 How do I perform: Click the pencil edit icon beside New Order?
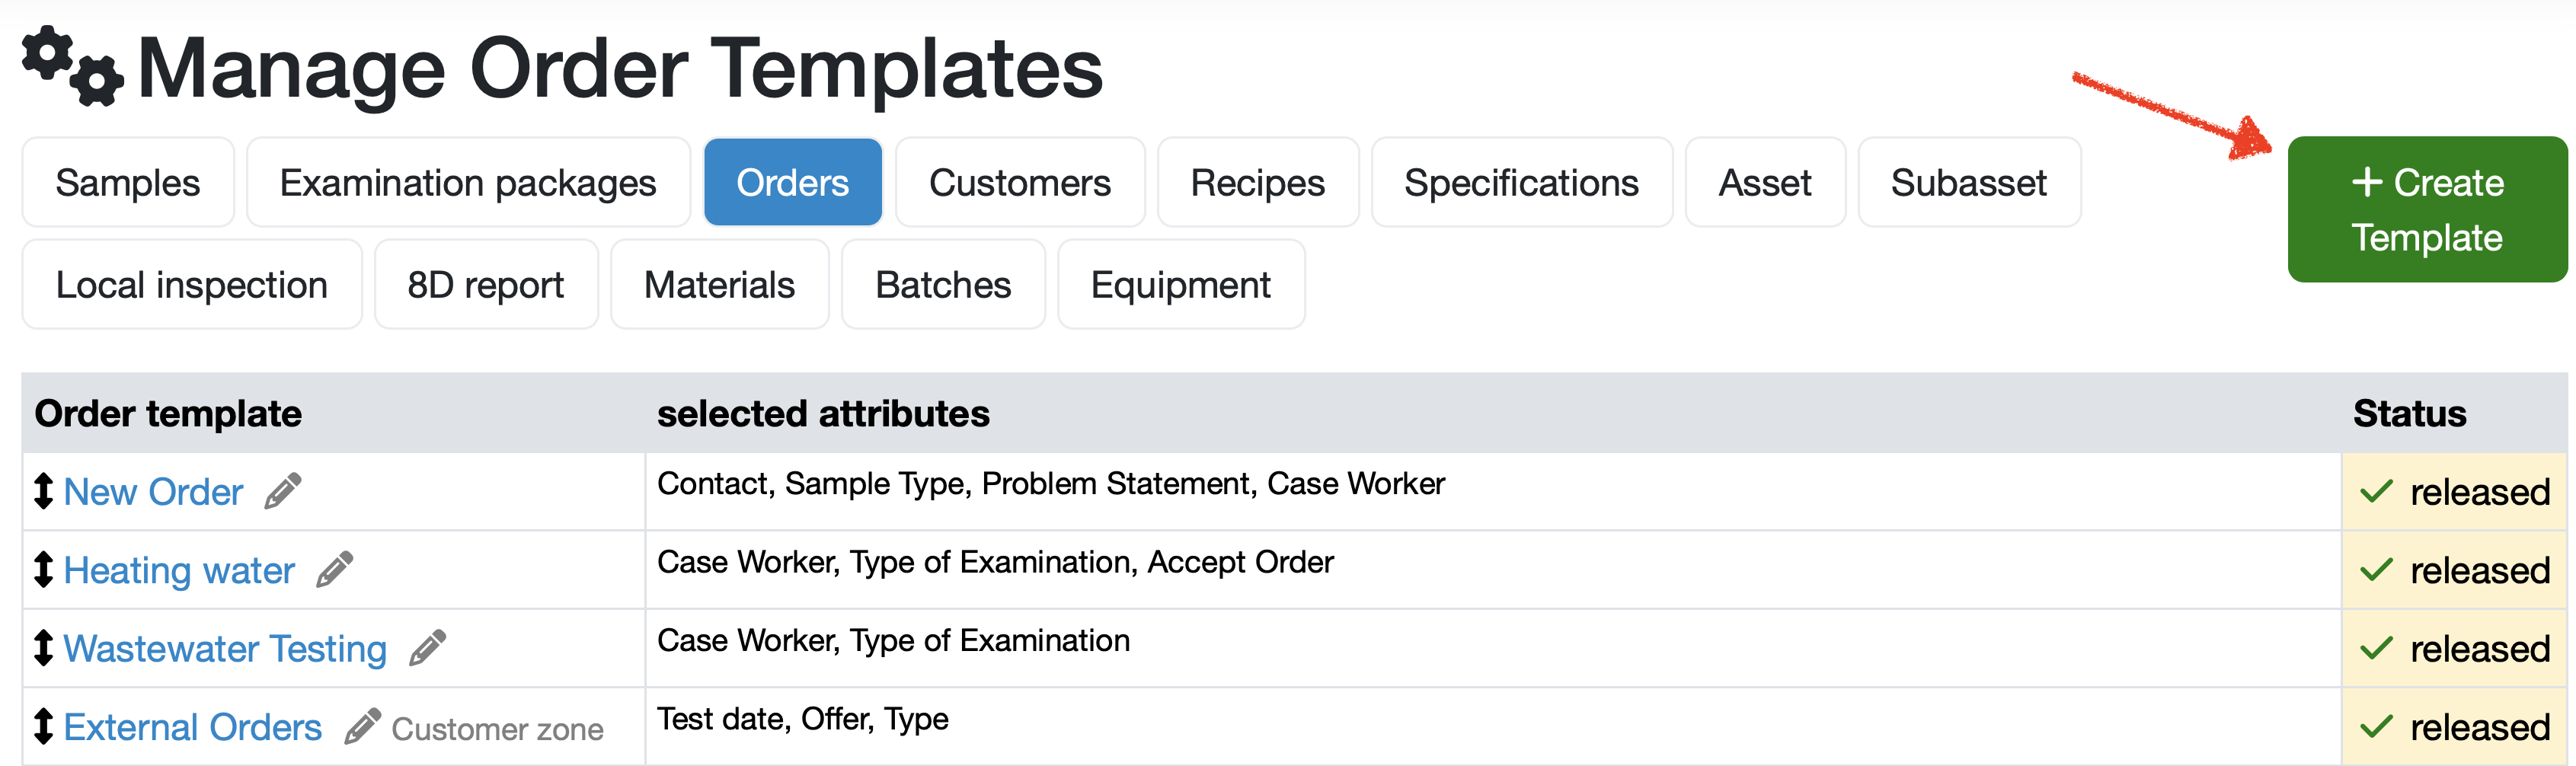click(283, 491)
